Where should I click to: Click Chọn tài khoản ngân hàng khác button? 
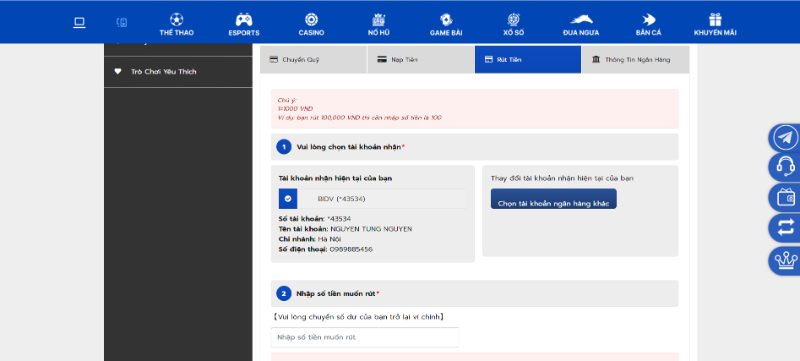tap(554, 199)
